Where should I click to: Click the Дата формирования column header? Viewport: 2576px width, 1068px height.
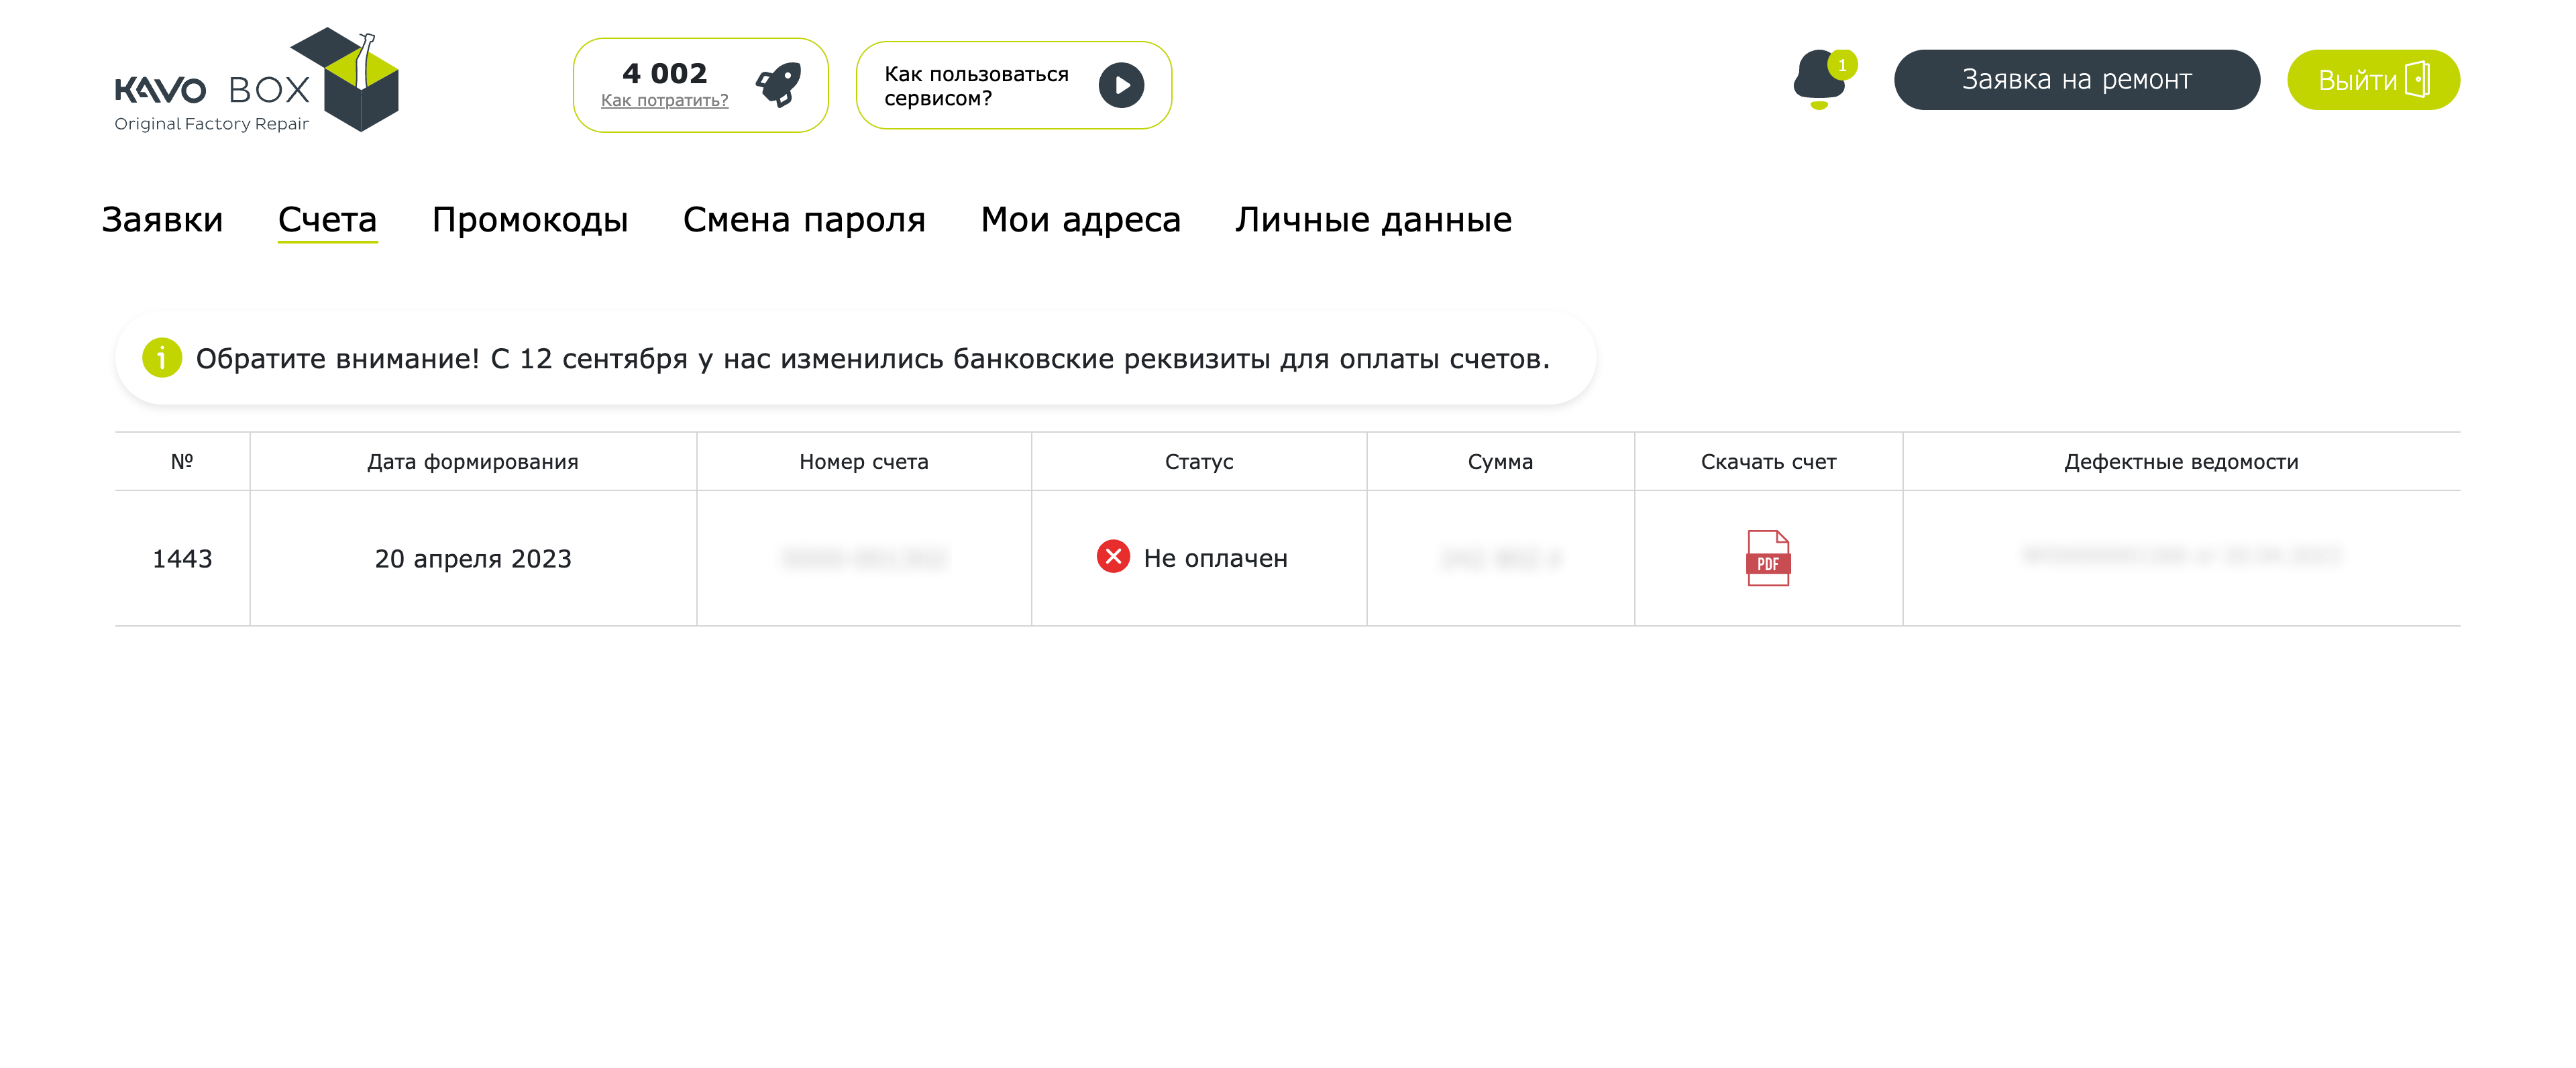click(x=473, y=462)
